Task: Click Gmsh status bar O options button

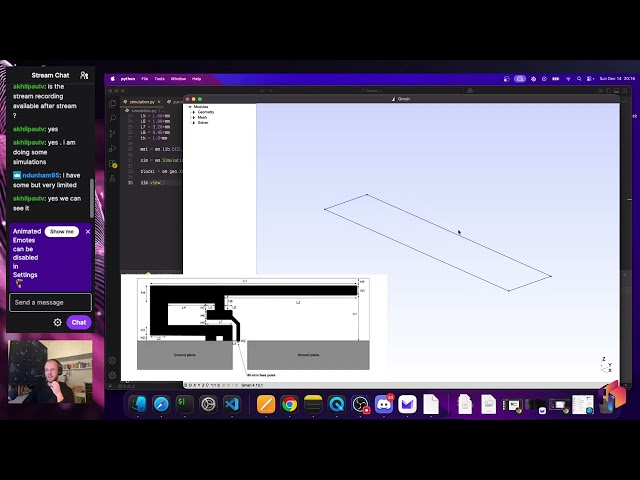Action: click(x=190, y=385)
